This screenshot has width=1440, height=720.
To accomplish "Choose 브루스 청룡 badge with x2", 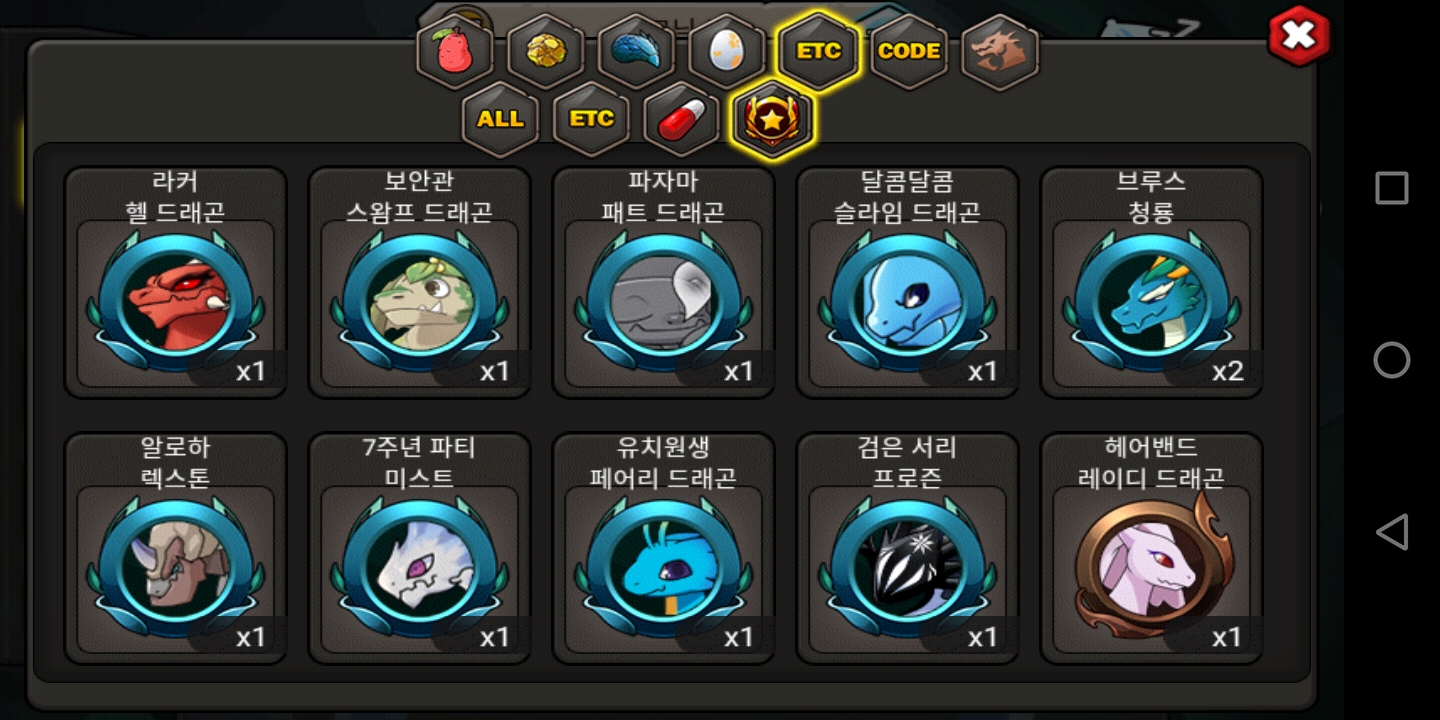I will click(1152, 282).
